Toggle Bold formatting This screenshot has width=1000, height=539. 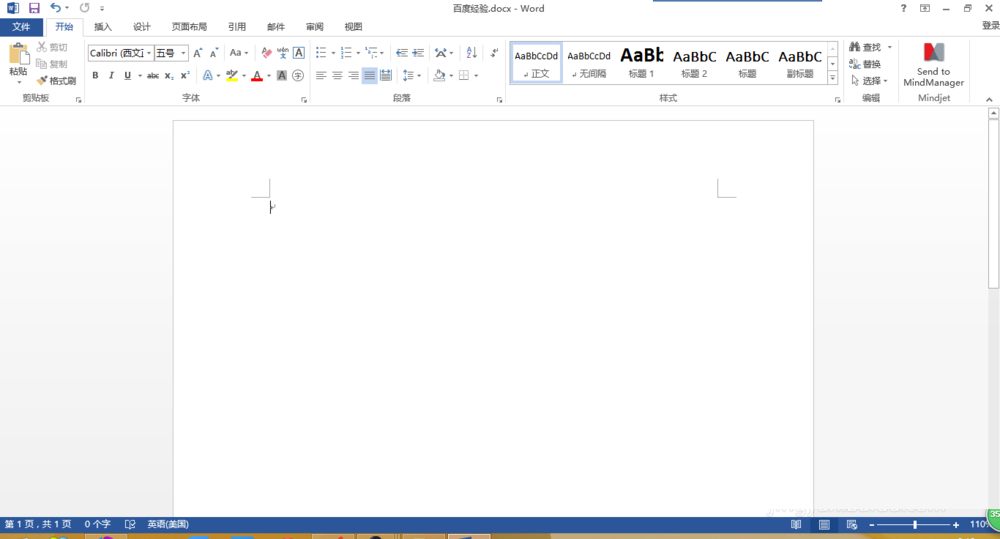click(95, 76)
